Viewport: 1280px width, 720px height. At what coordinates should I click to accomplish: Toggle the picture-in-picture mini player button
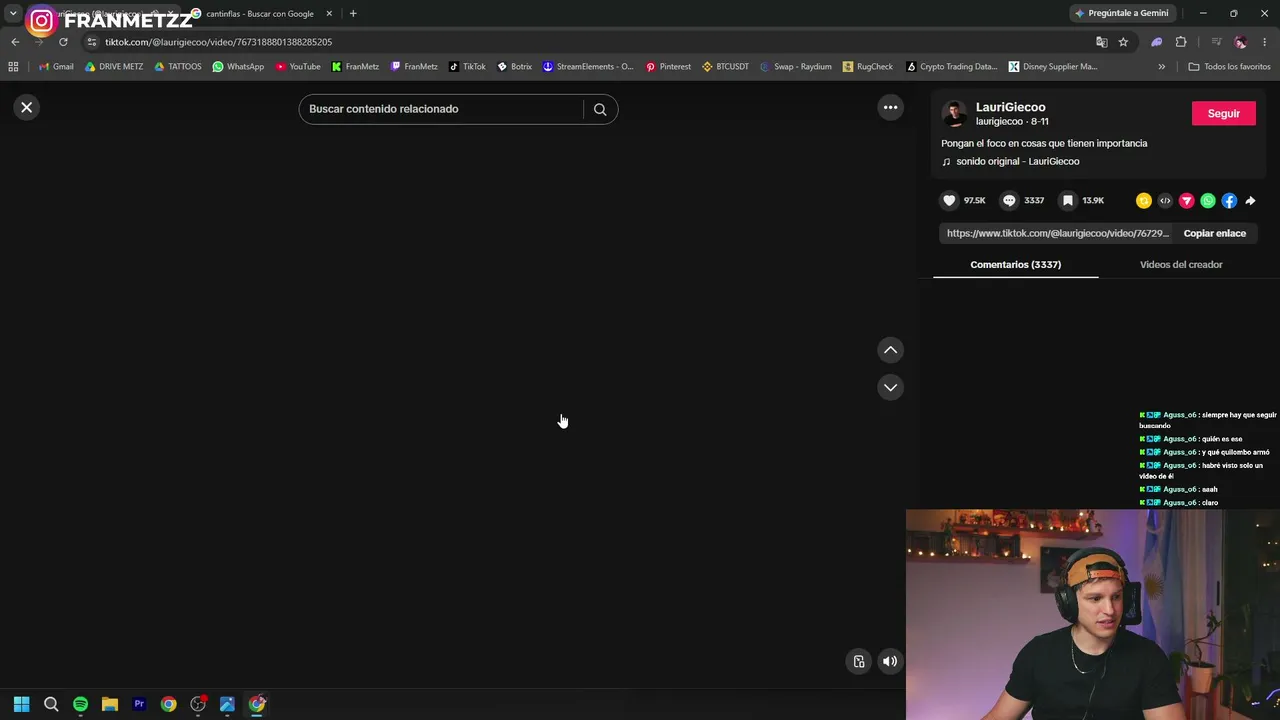click(859, 661)
